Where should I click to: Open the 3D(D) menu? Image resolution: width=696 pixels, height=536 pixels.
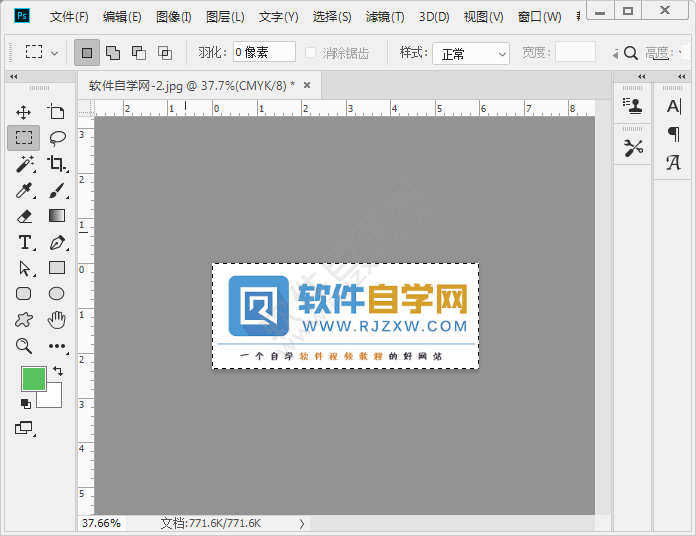(434, 17)
